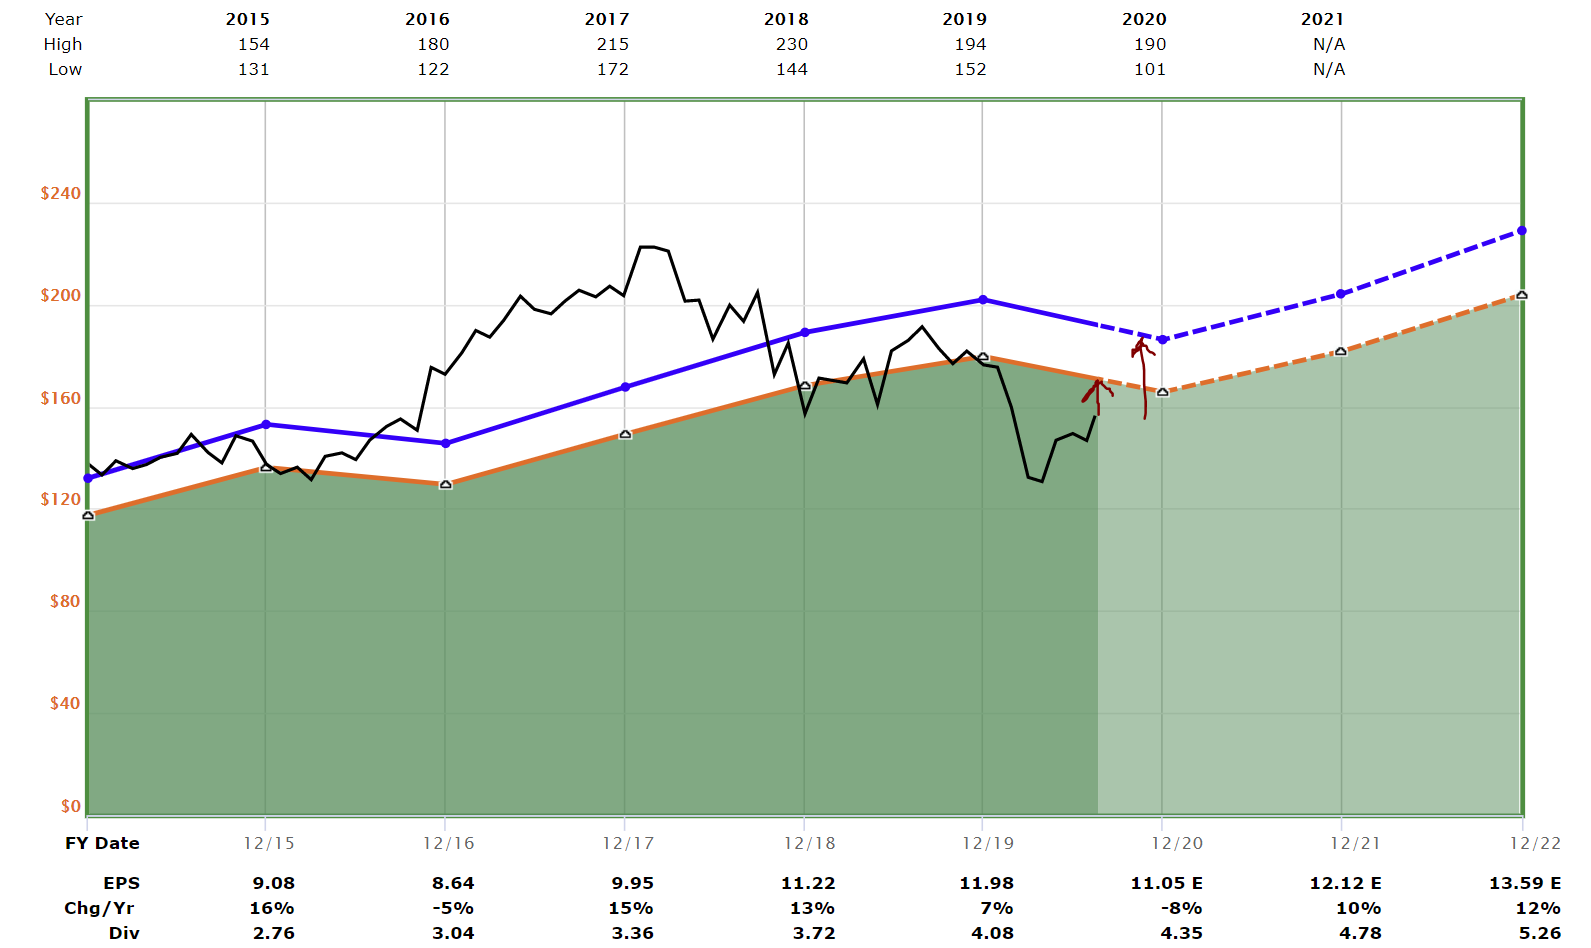1591x948 pixels.
Task: Select the EPS value 9.08
Action: tap(274, 883)
